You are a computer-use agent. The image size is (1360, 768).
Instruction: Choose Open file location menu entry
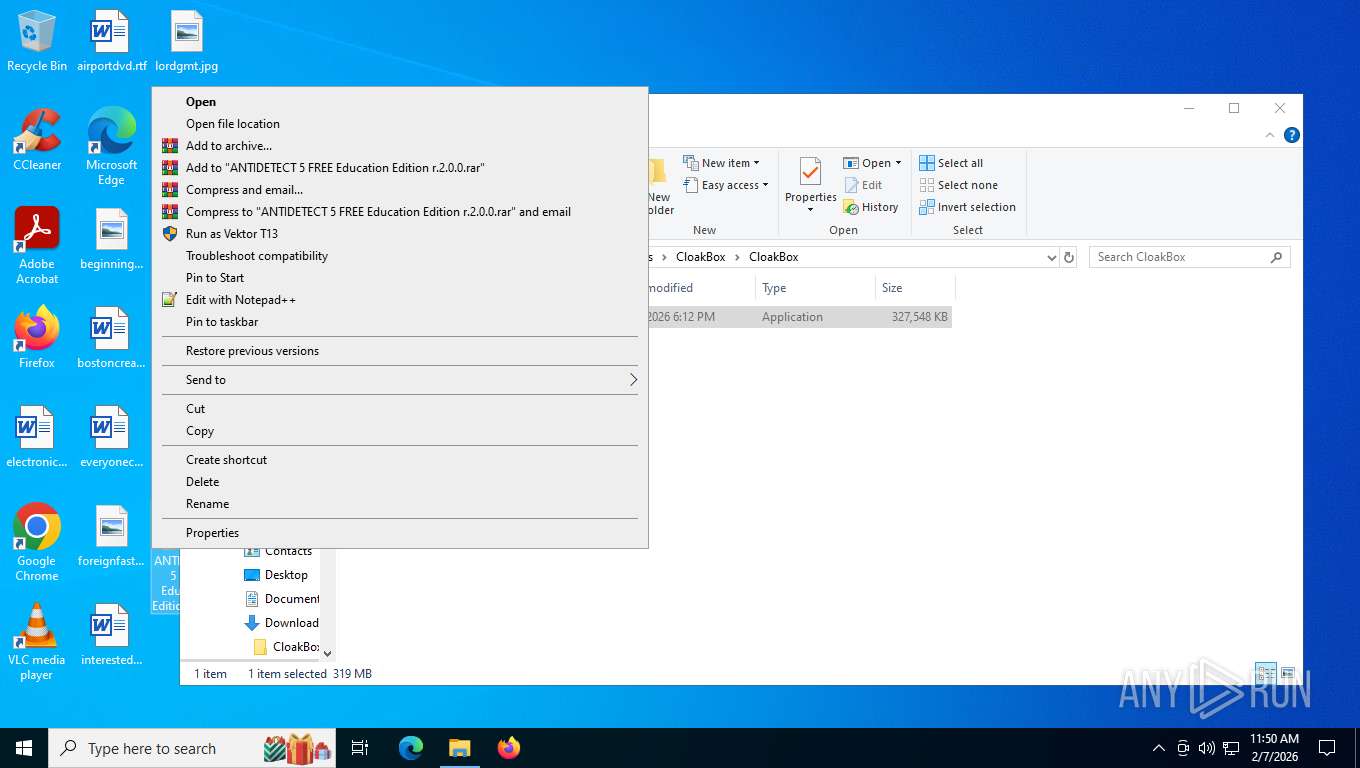tap(400, 124)
